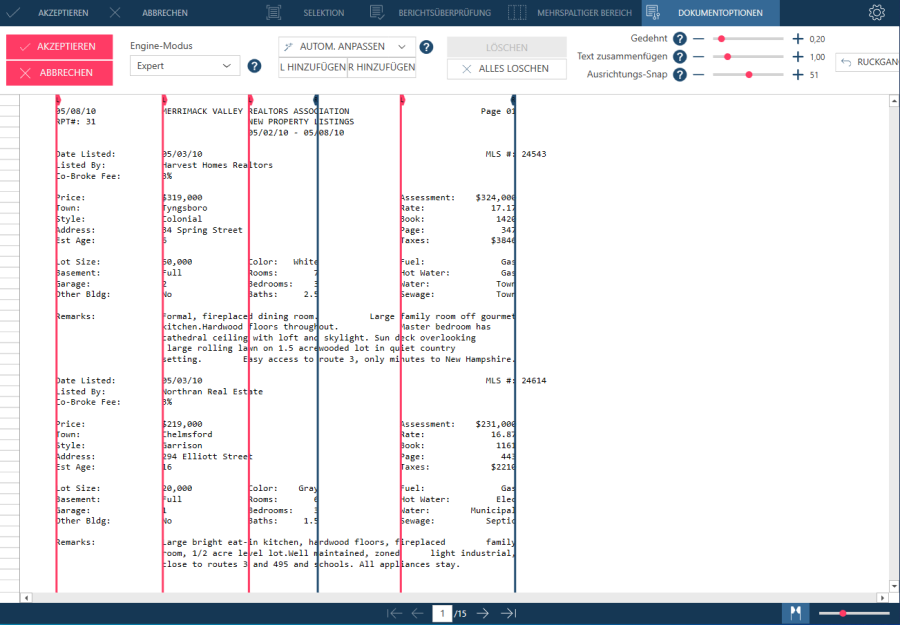Image resolution: width=900 pixels, height=625 pixels.
Task: Click the help icon for Ausrichtungs-Snap
Action: (679, 75)
